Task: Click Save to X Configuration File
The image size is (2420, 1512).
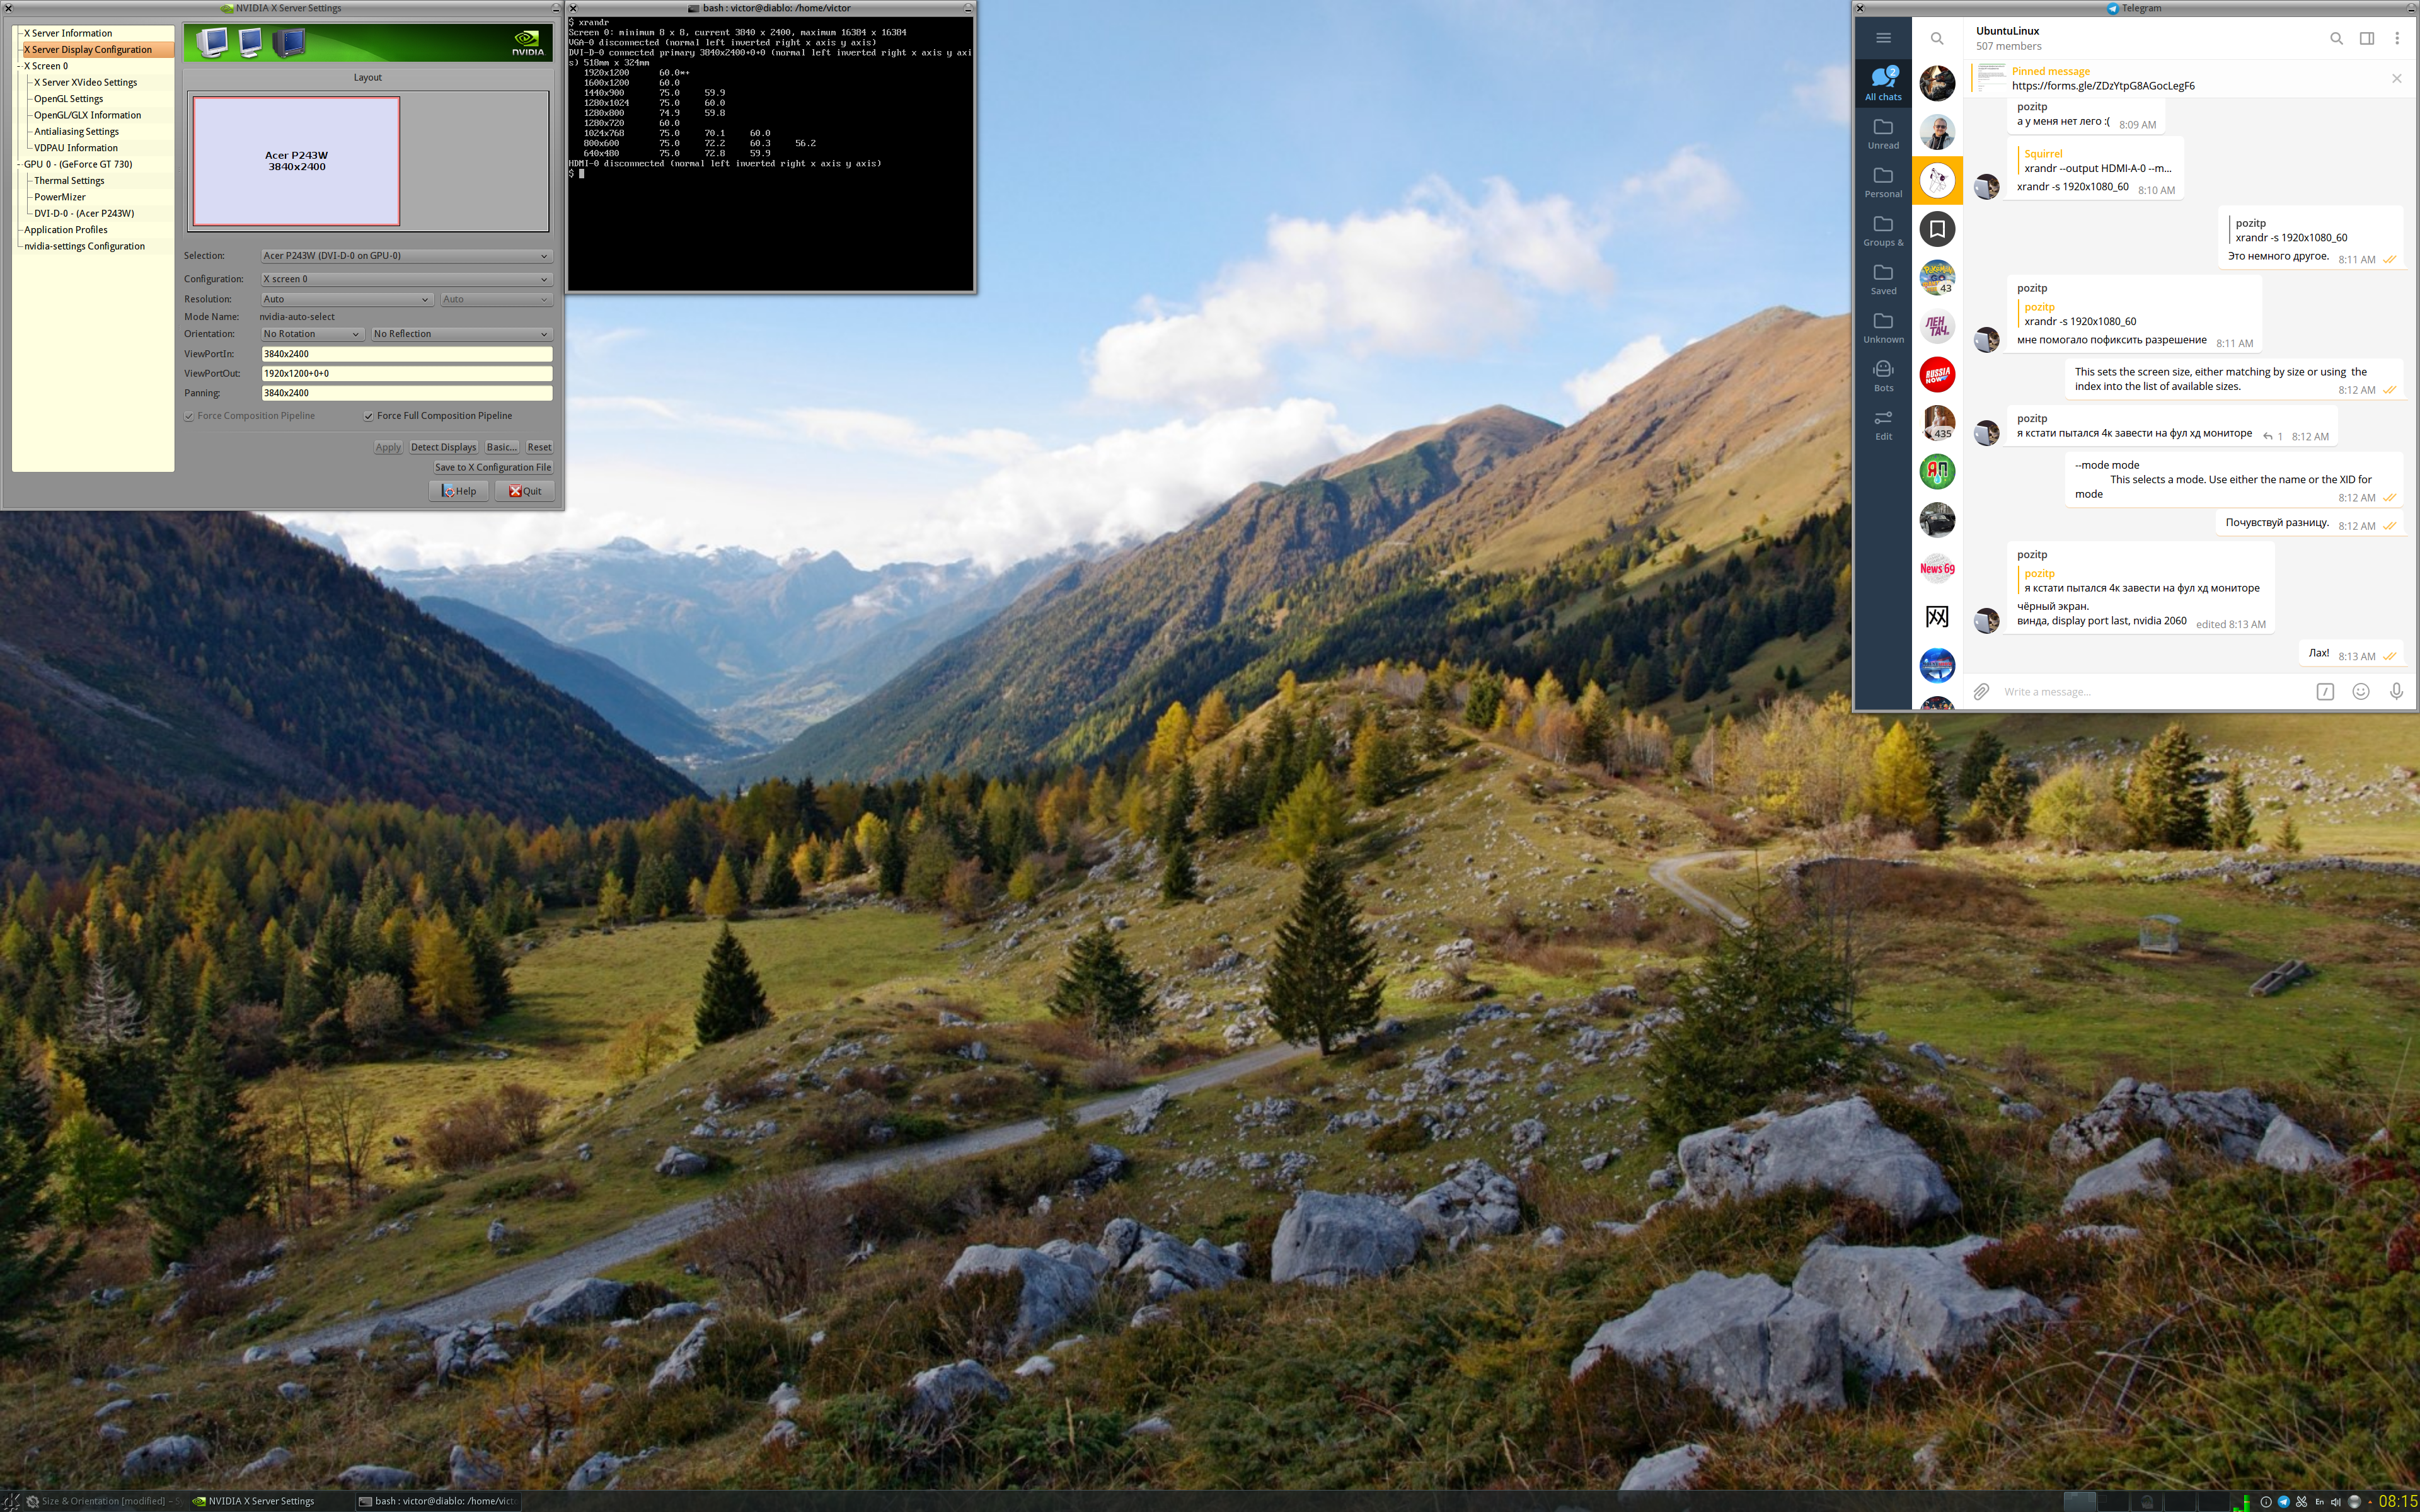Action: (x=493, y=467)
